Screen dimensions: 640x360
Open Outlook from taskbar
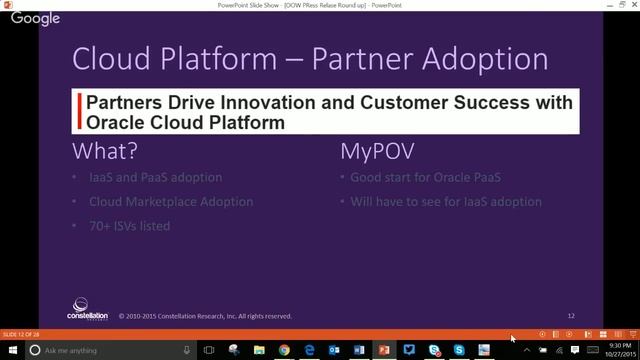(334, 350)
